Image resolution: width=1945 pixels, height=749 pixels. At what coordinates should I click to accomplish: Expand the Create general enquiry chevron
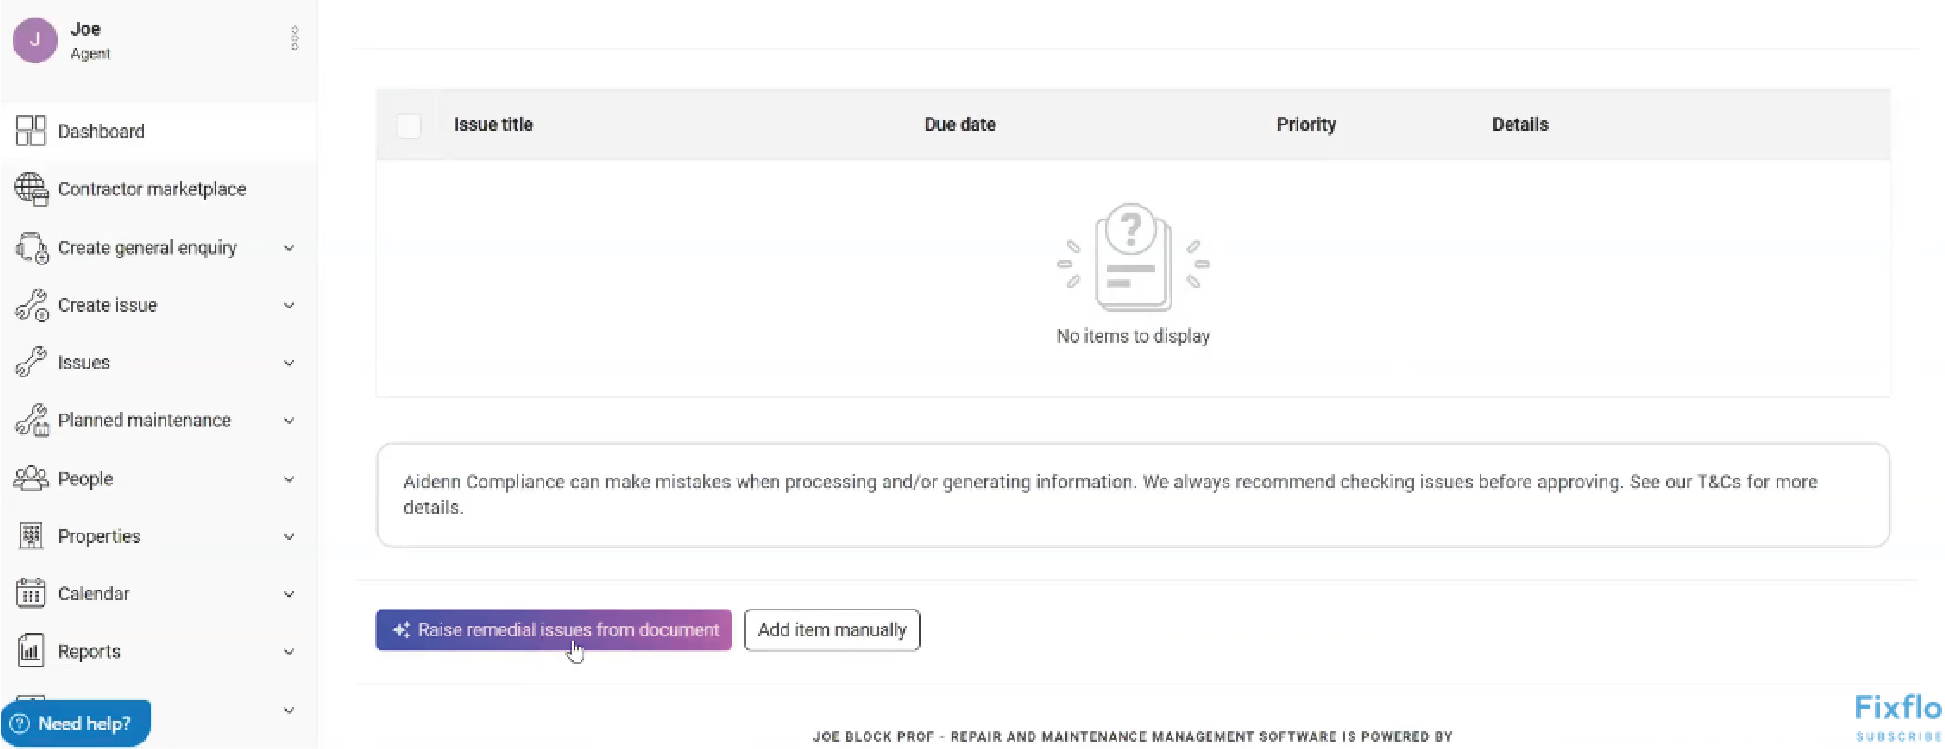[289, 248]
